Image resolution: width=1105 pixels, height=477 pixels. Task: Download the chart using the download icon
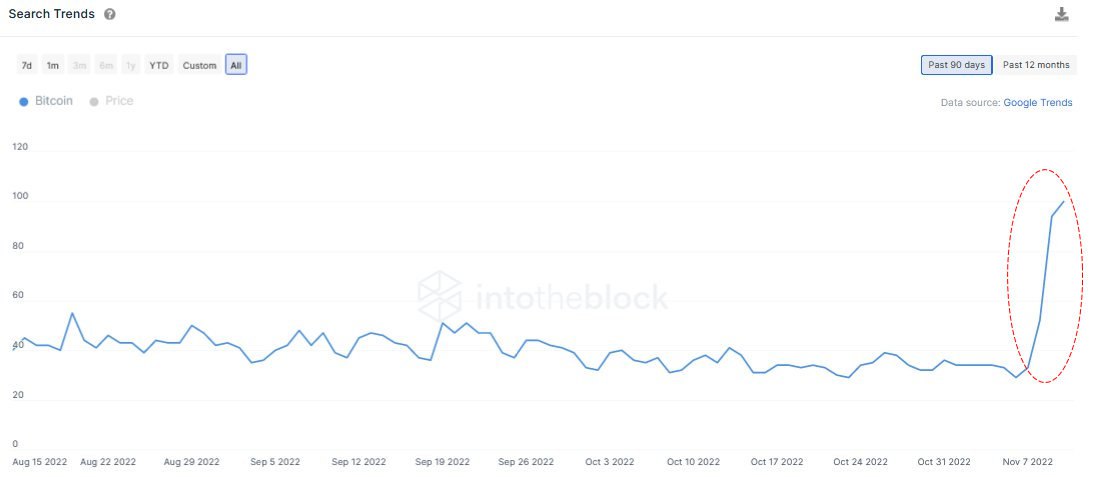coord(1061,14)
